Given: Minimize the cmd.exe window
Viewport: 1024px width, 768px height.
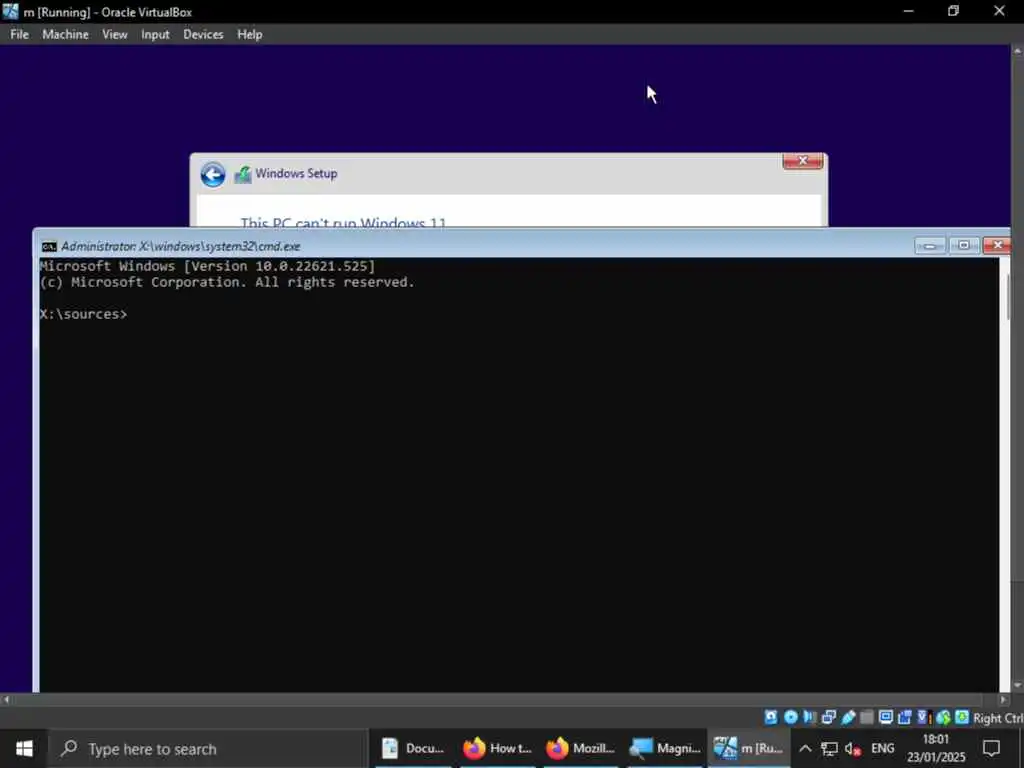Looking at the screenshot, I should point(930,246).
